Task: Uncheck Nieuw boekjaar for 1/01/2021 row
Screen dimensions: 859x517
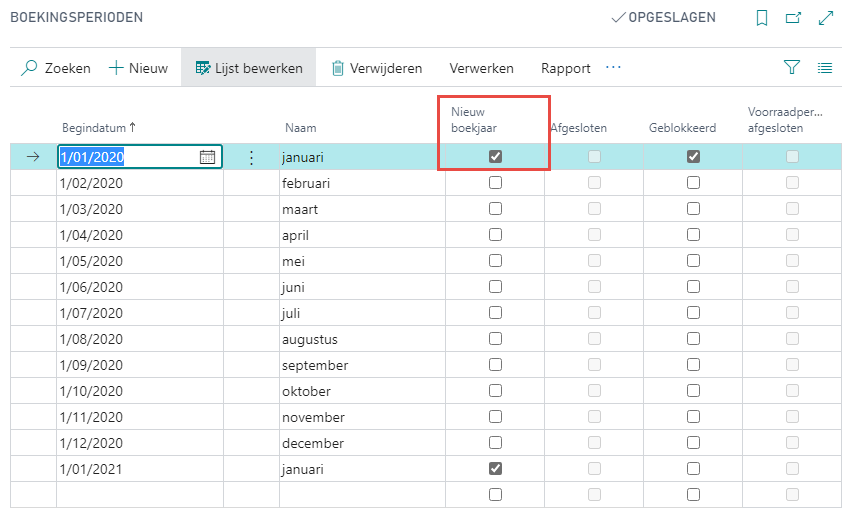Action: click(495, 469)
